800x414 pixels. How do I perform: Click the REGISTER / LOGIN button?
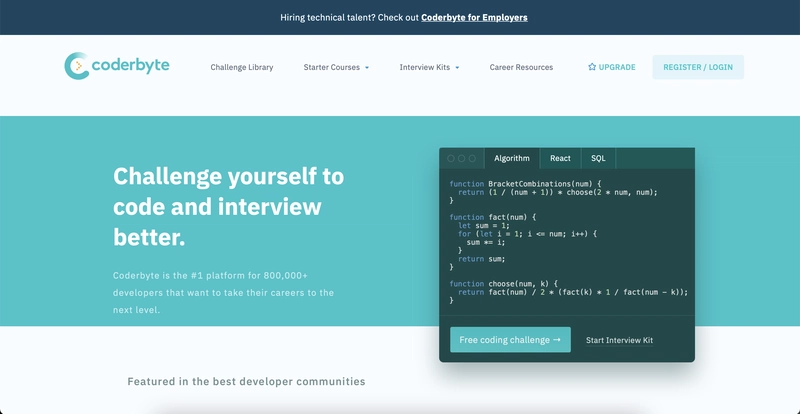(x=698, y=67)
